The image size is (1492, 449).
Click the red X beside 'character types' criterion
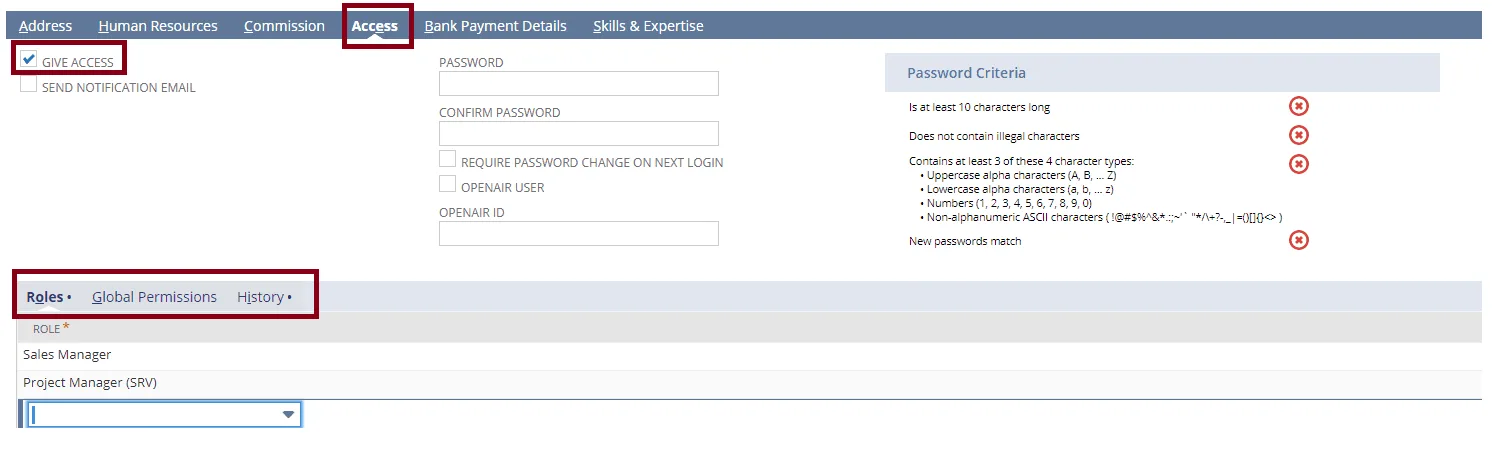point(1298,163)
